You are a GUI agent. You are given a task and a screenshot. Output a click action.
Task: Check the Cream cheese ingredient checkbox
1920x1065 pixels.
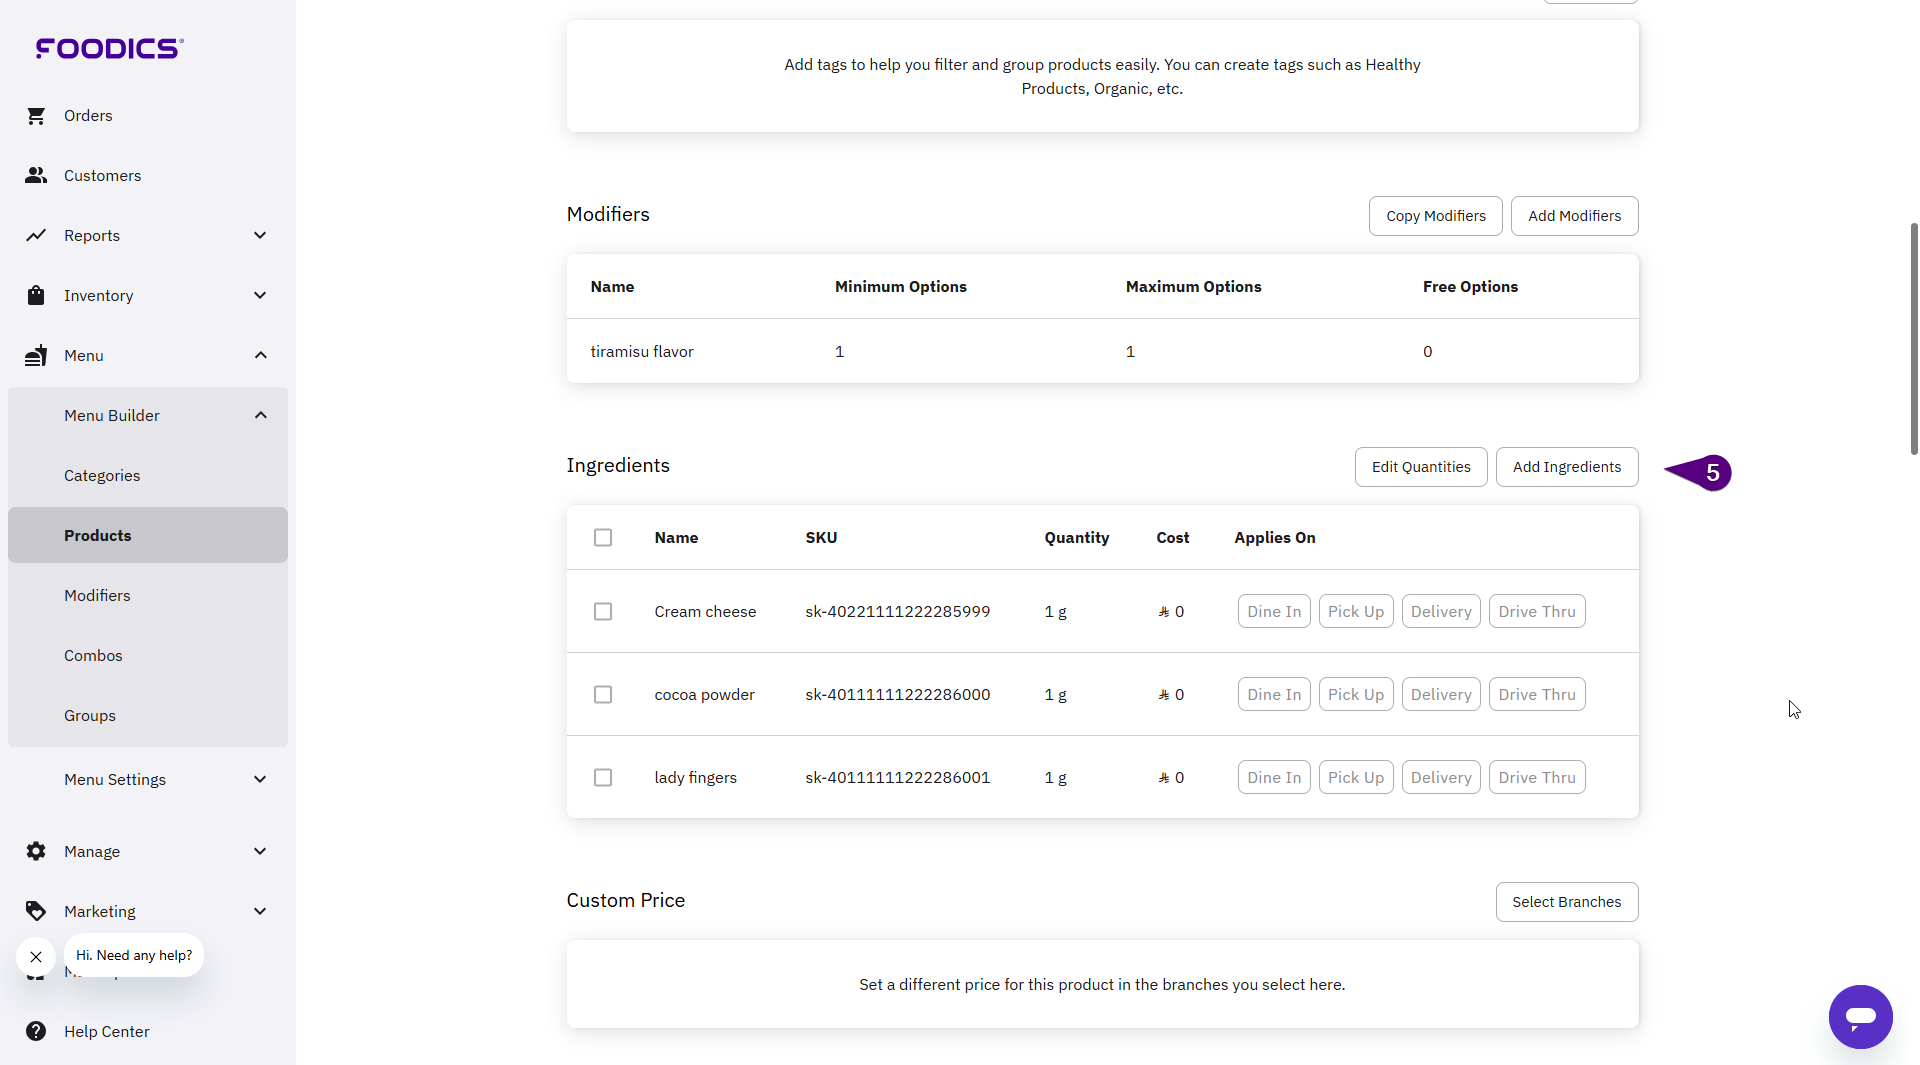click(x=603, y=612)
